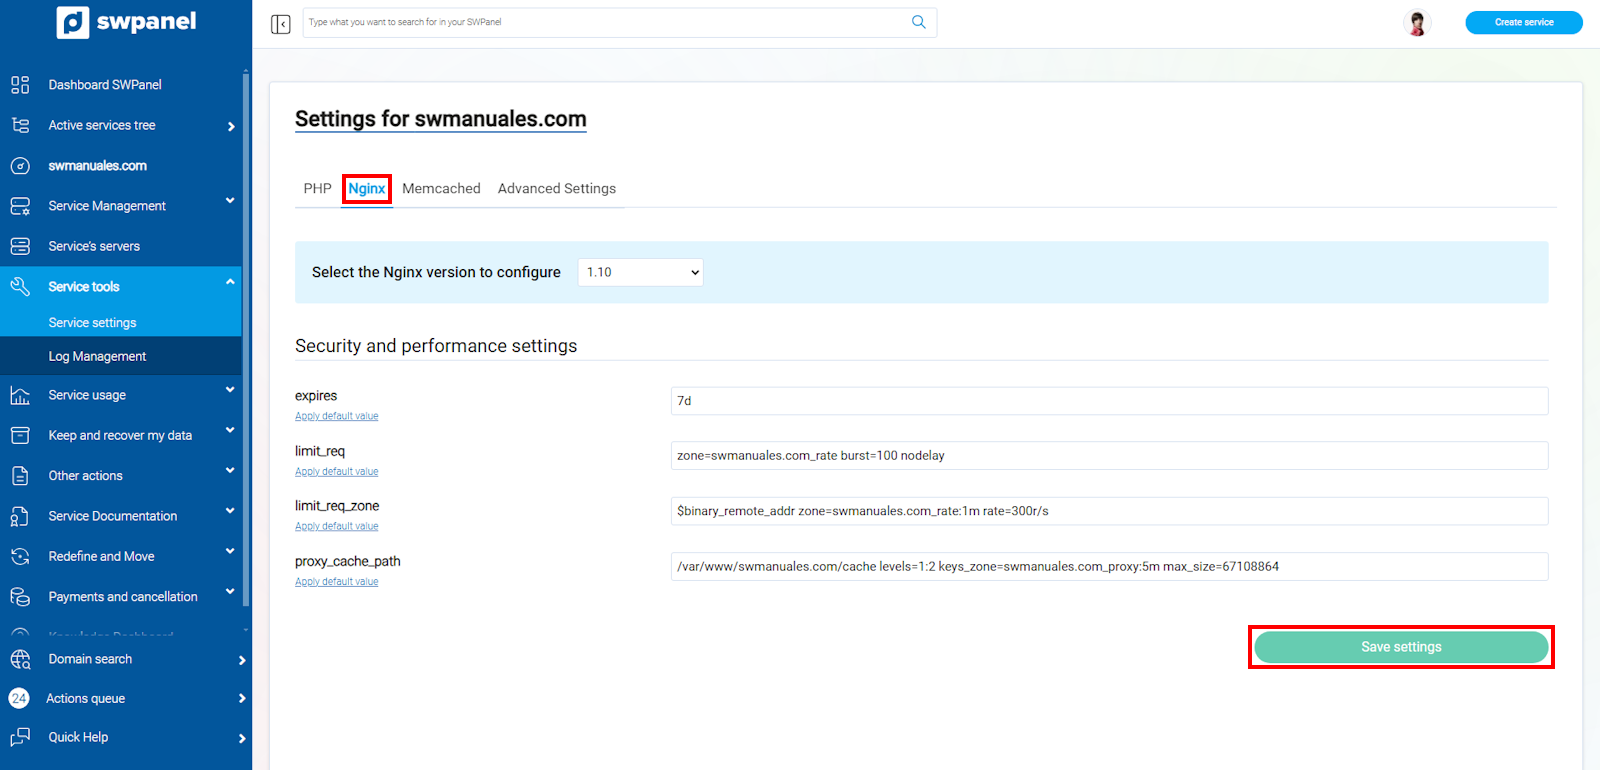Open the user profile avatar

click(x=1416, y=22)
